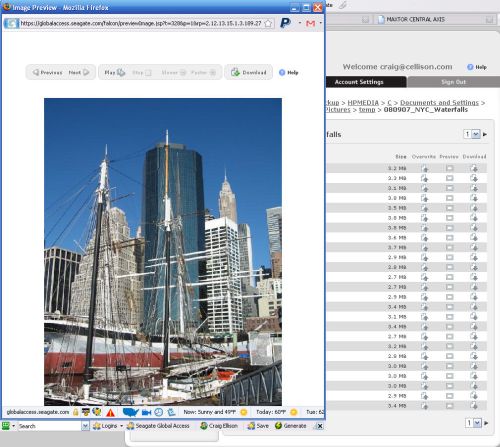
Task: Click the clock icon in status bar
Action: coord(159,412)
